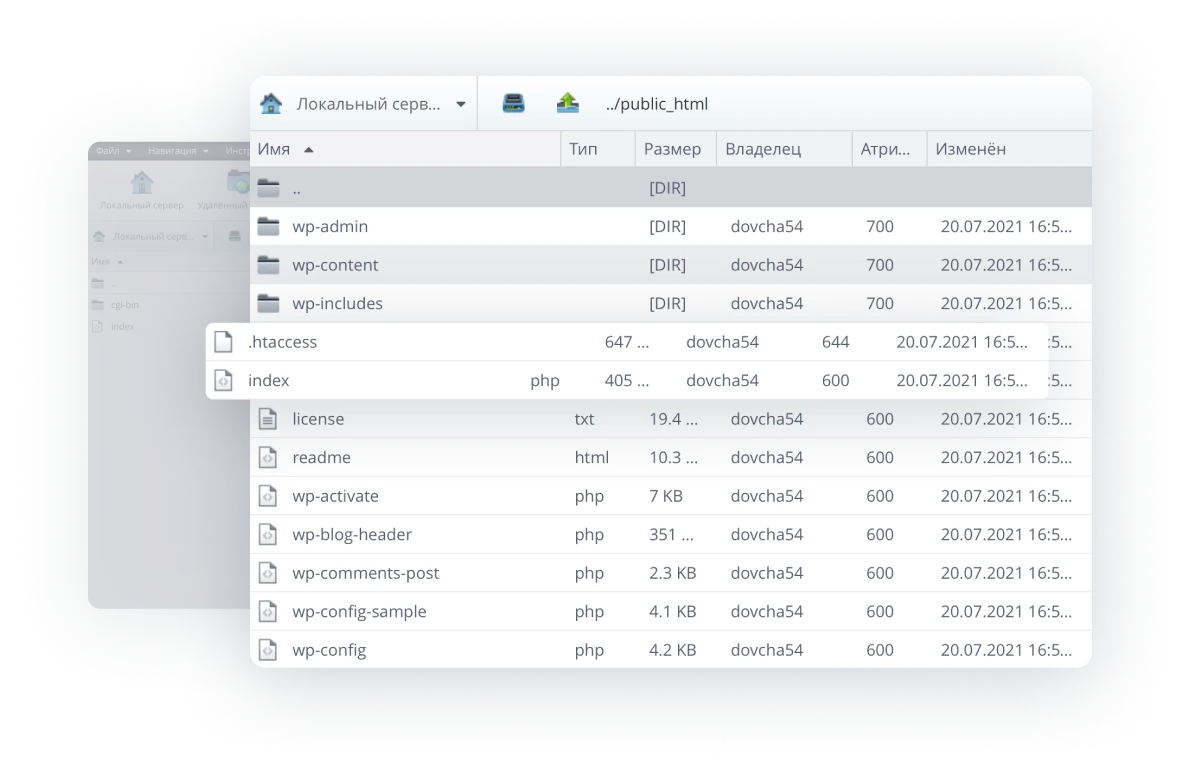Select the wp-includes folder row
This screenshot has width=1178, height=765.
point(337,303)
